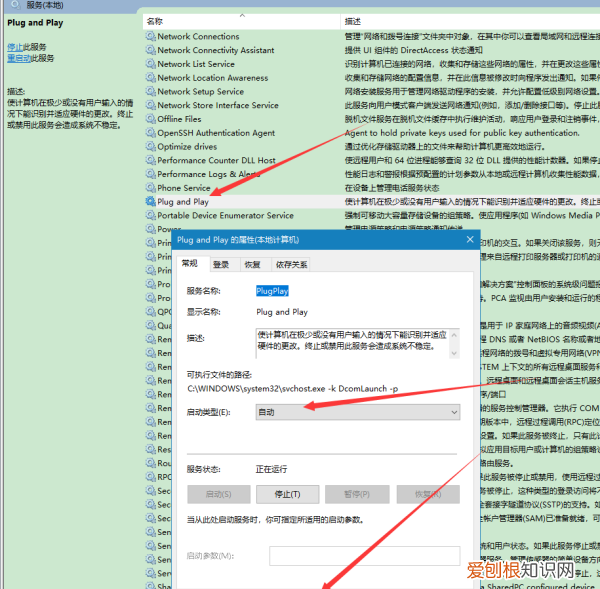Switch to the 依存关系 tab
Screen dimensions: 600x589
[292, 264]
